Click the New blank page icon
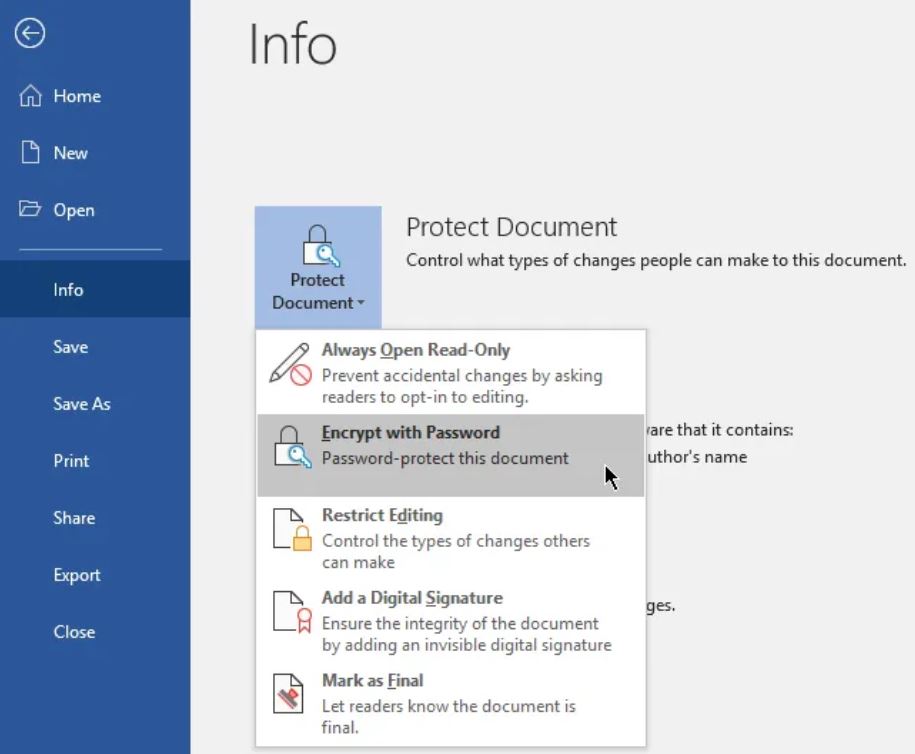915x754 pixels. 31,153
